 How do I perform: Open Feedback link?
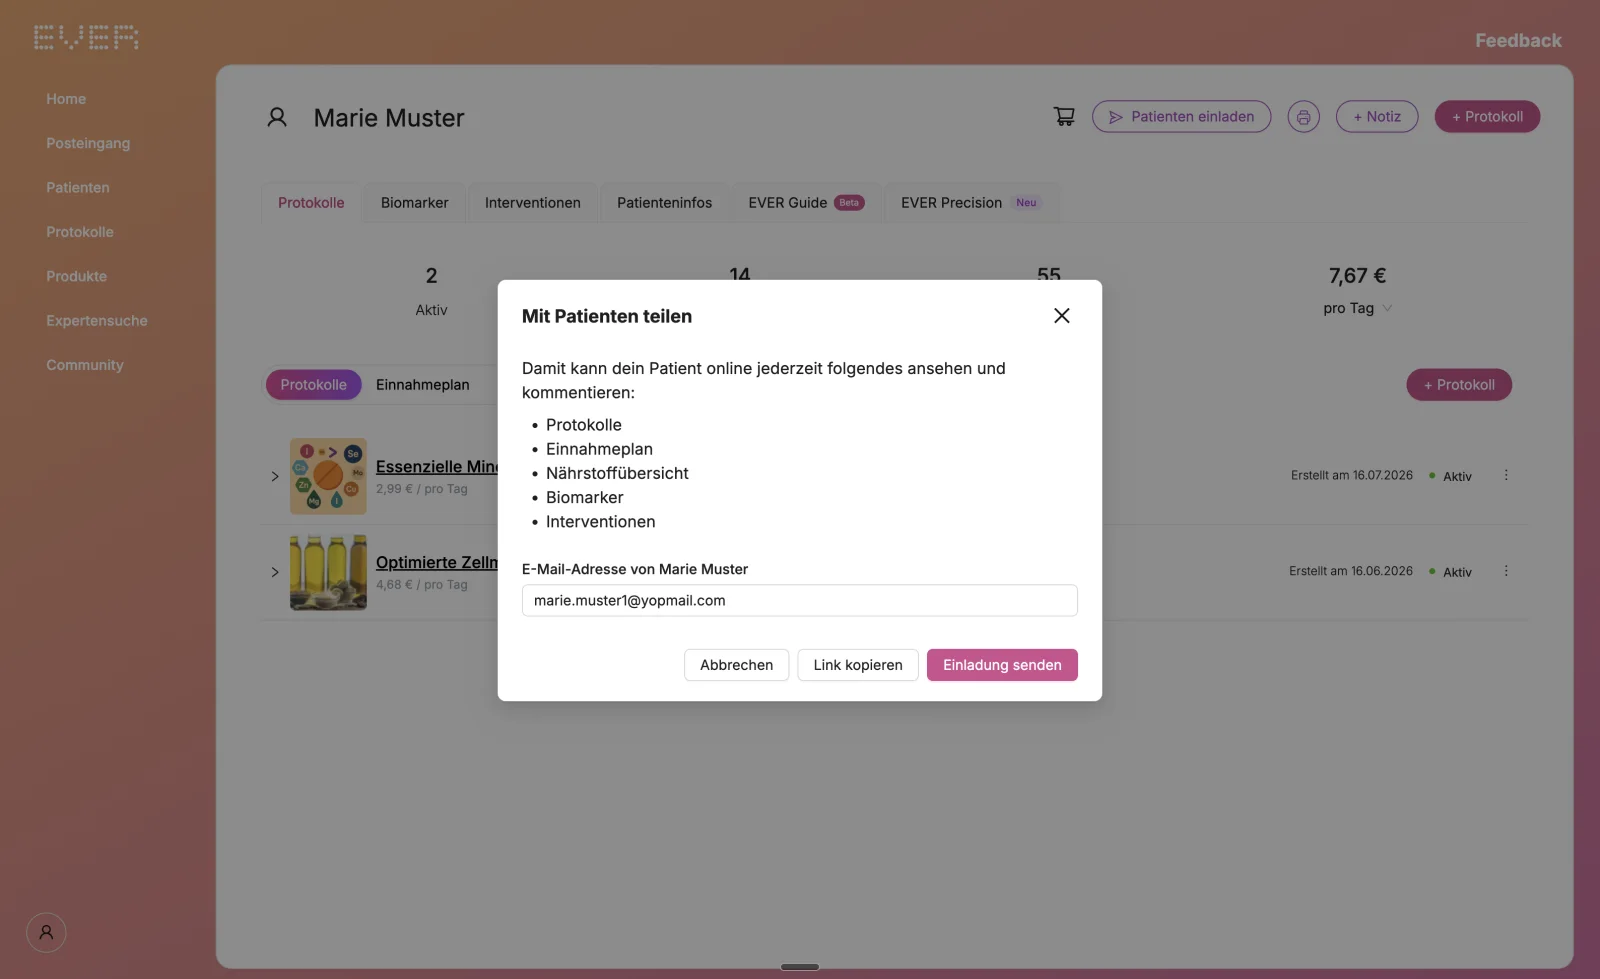click(1518, 41)
